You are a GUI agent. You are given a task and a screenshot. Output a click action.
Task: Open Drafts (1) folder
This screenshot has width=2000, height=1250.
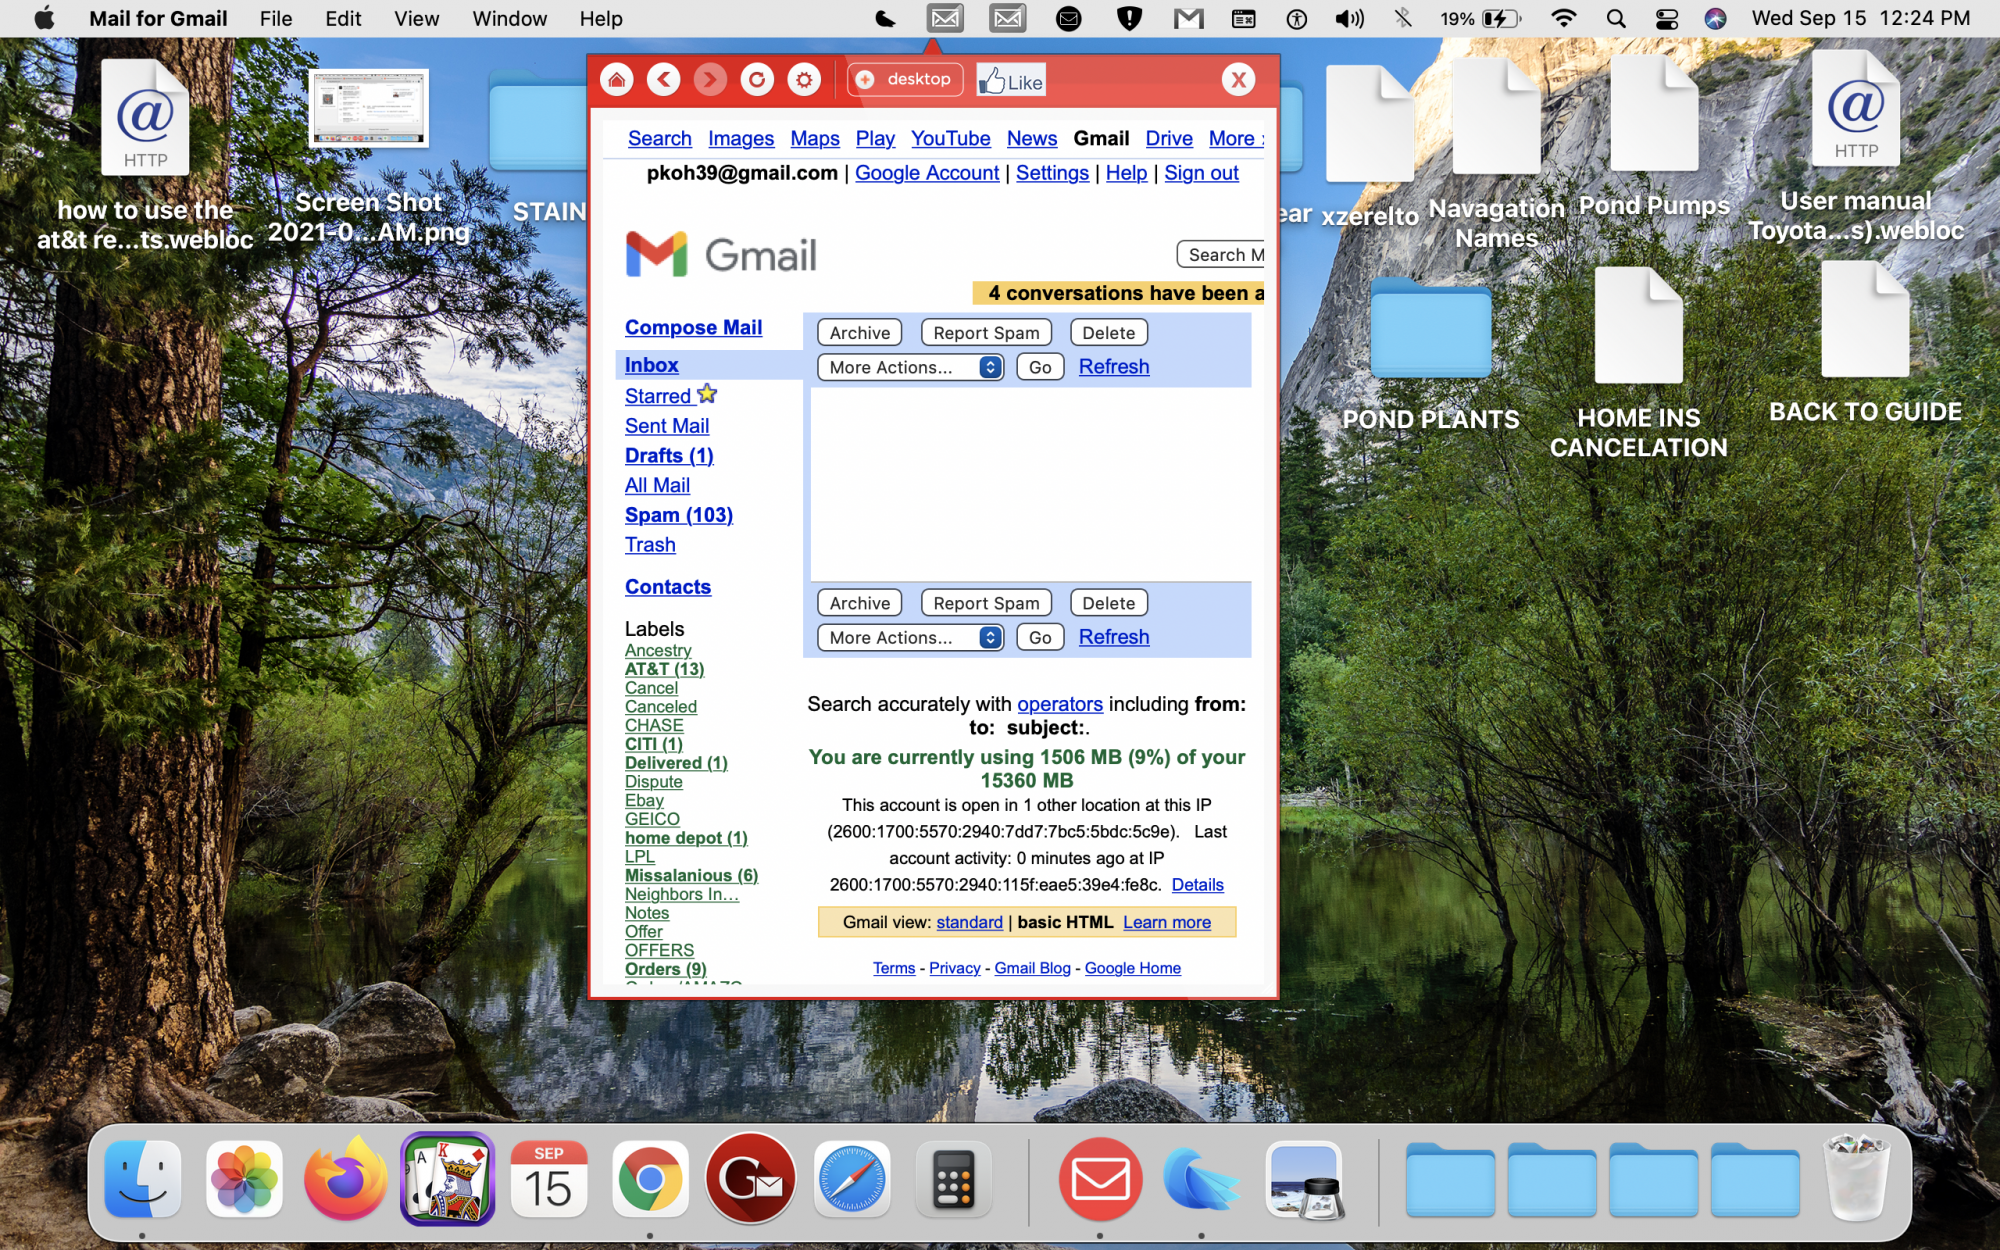pos(669,455)
